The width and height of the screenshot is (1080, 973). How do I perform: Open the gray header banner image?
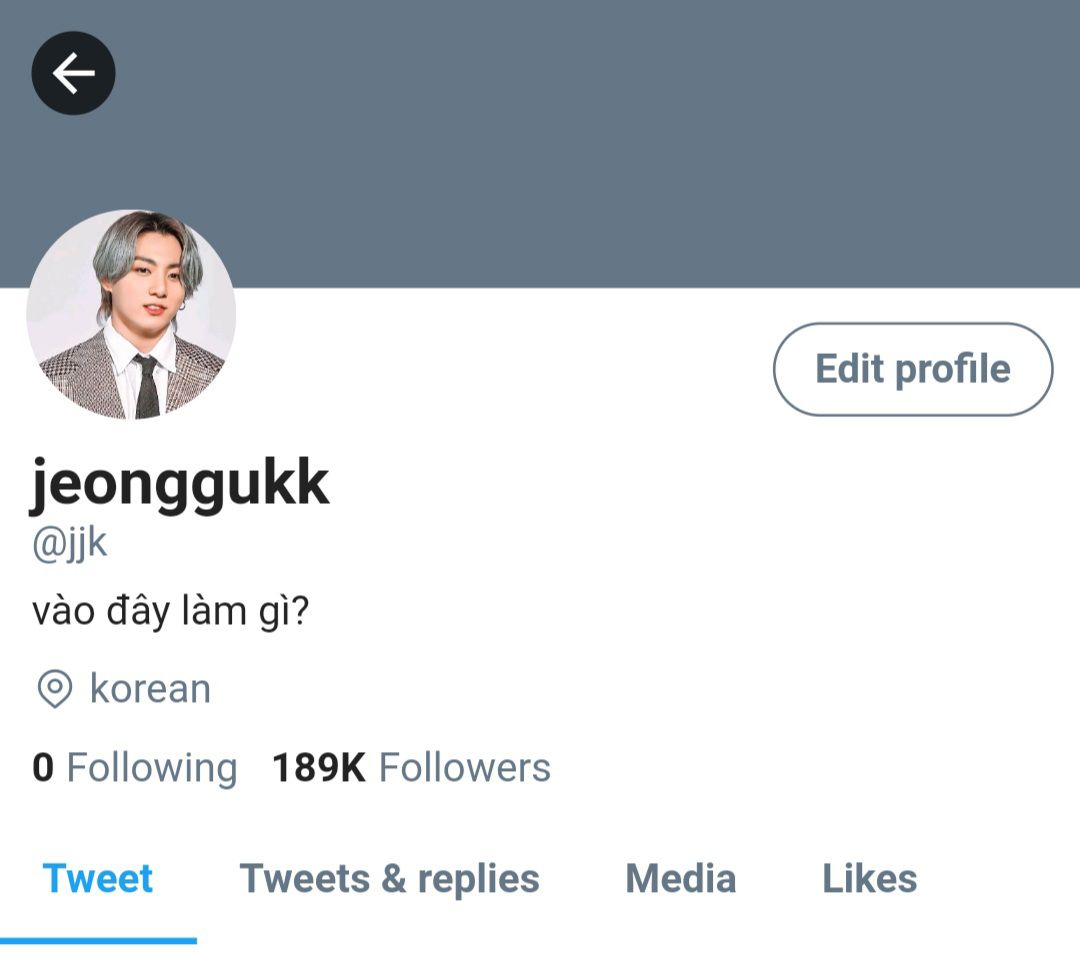(x=540, y=143)
